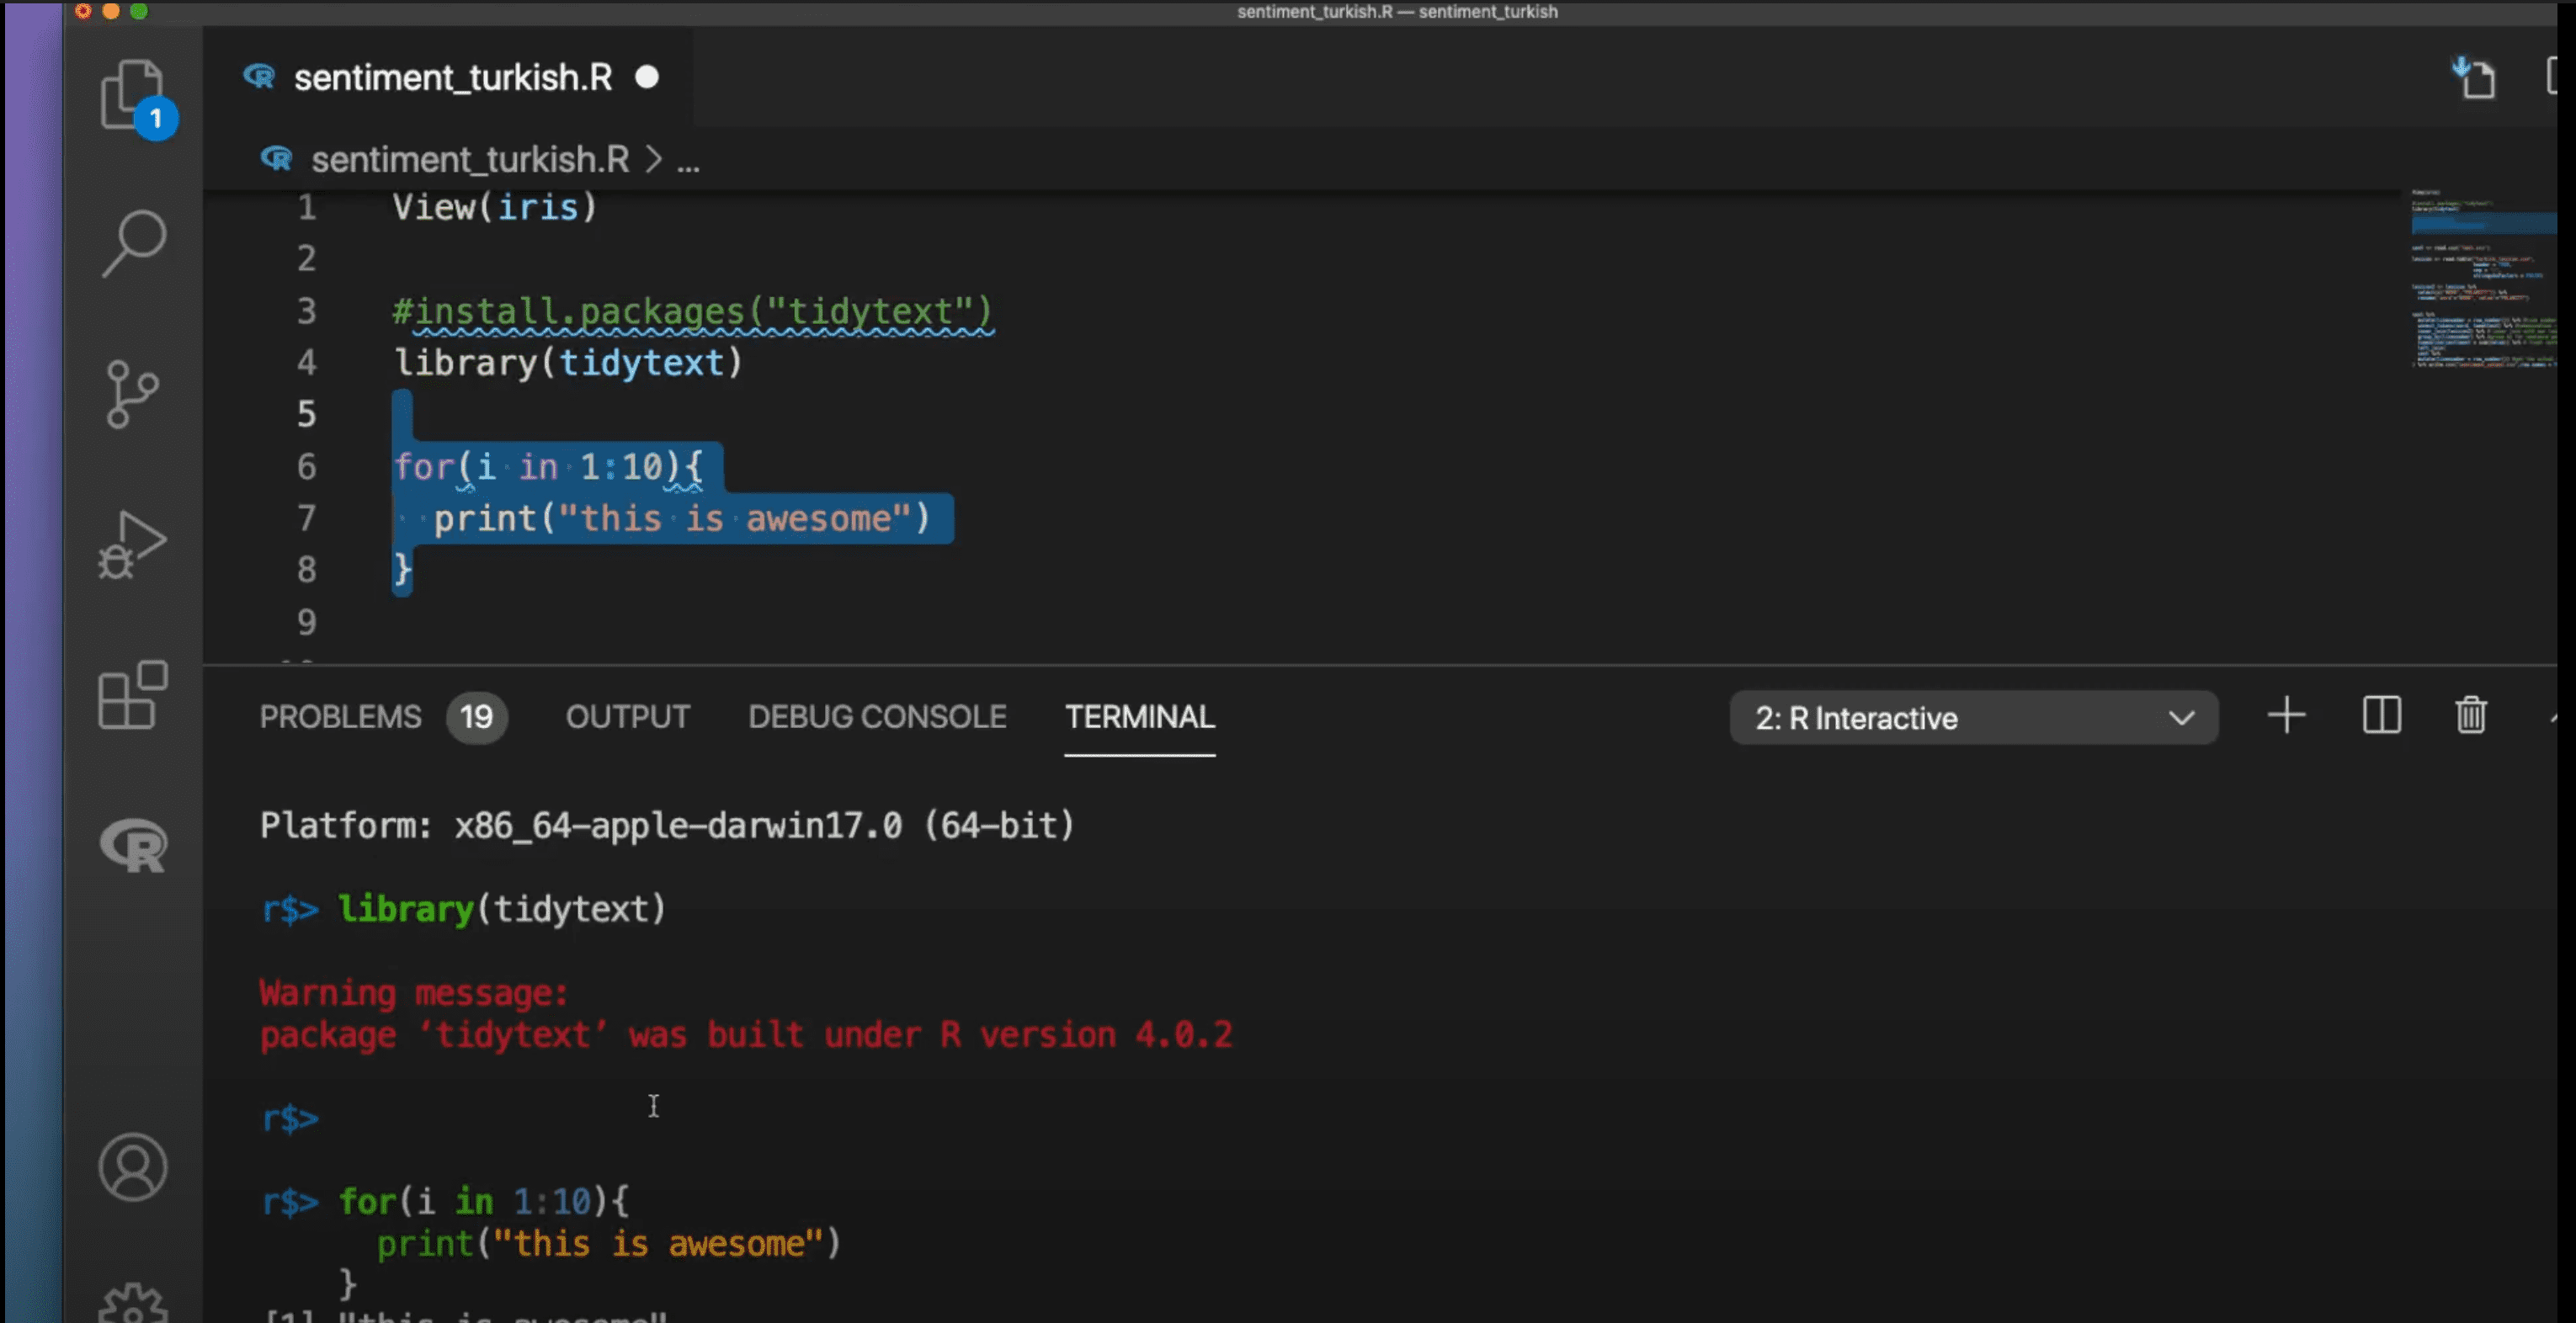This screenshot has height=1323, width=2576.
Task: Click the problems count badge 19
Action: coord(477,717)
